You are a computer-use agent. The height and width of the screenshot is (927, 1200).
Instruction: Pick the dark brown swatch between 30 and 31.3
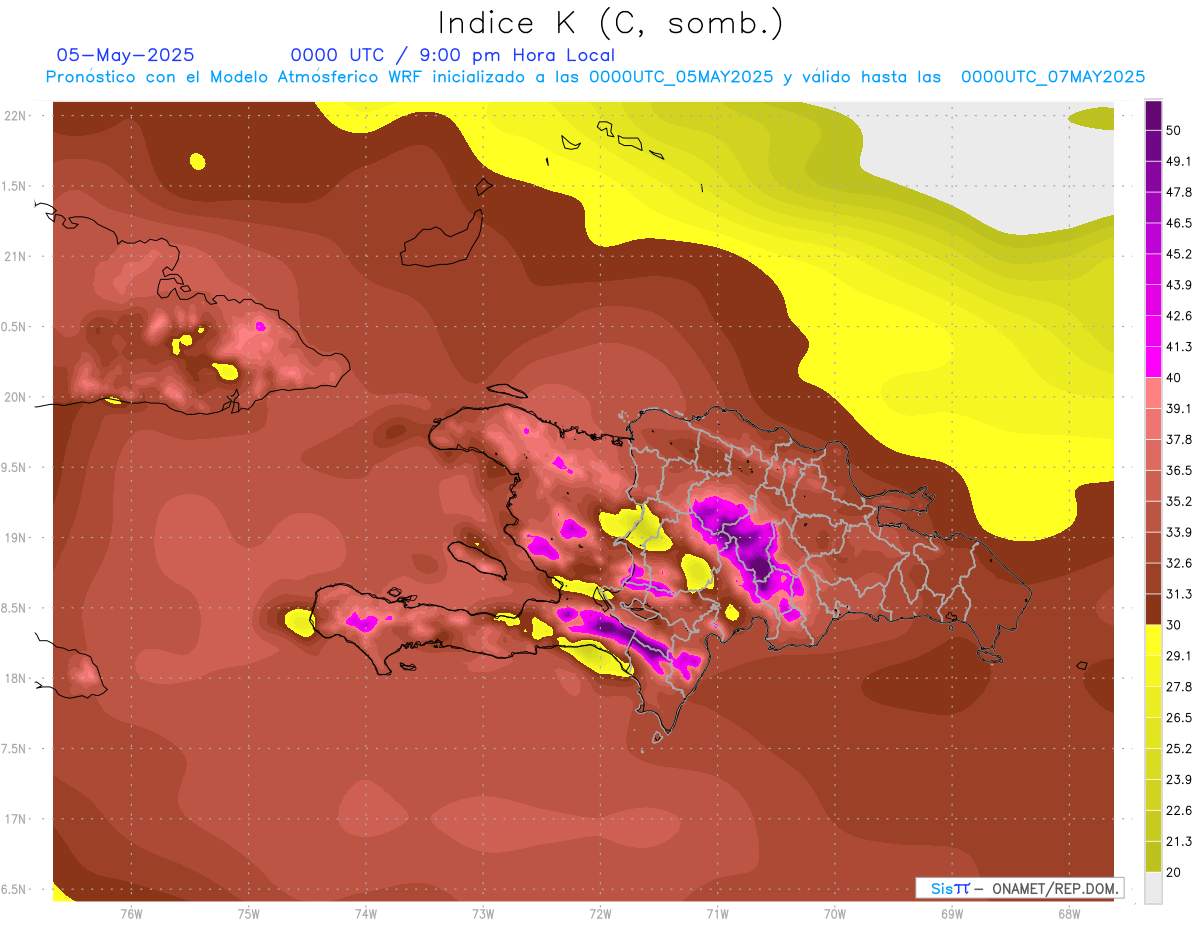1153,610
